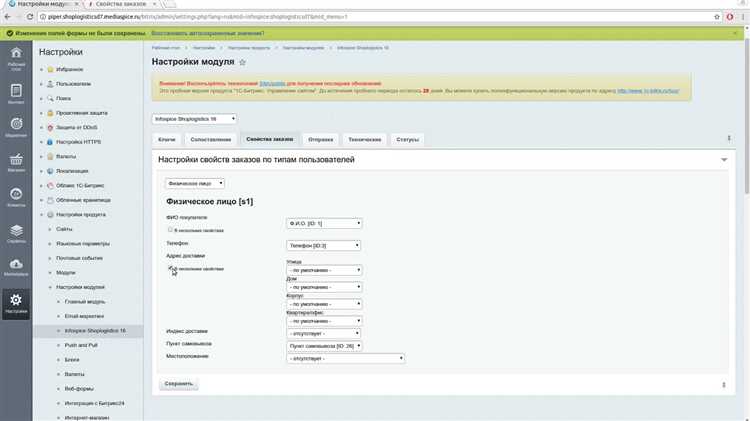Click the Сохранить button

click(x=178, y=384)
